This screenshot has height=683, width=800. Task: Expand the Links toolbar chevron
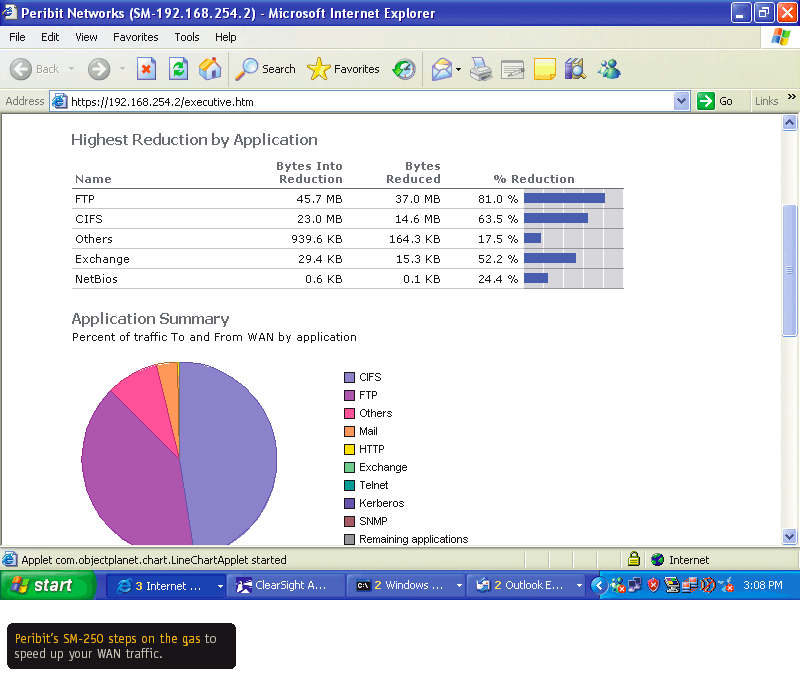791,96
